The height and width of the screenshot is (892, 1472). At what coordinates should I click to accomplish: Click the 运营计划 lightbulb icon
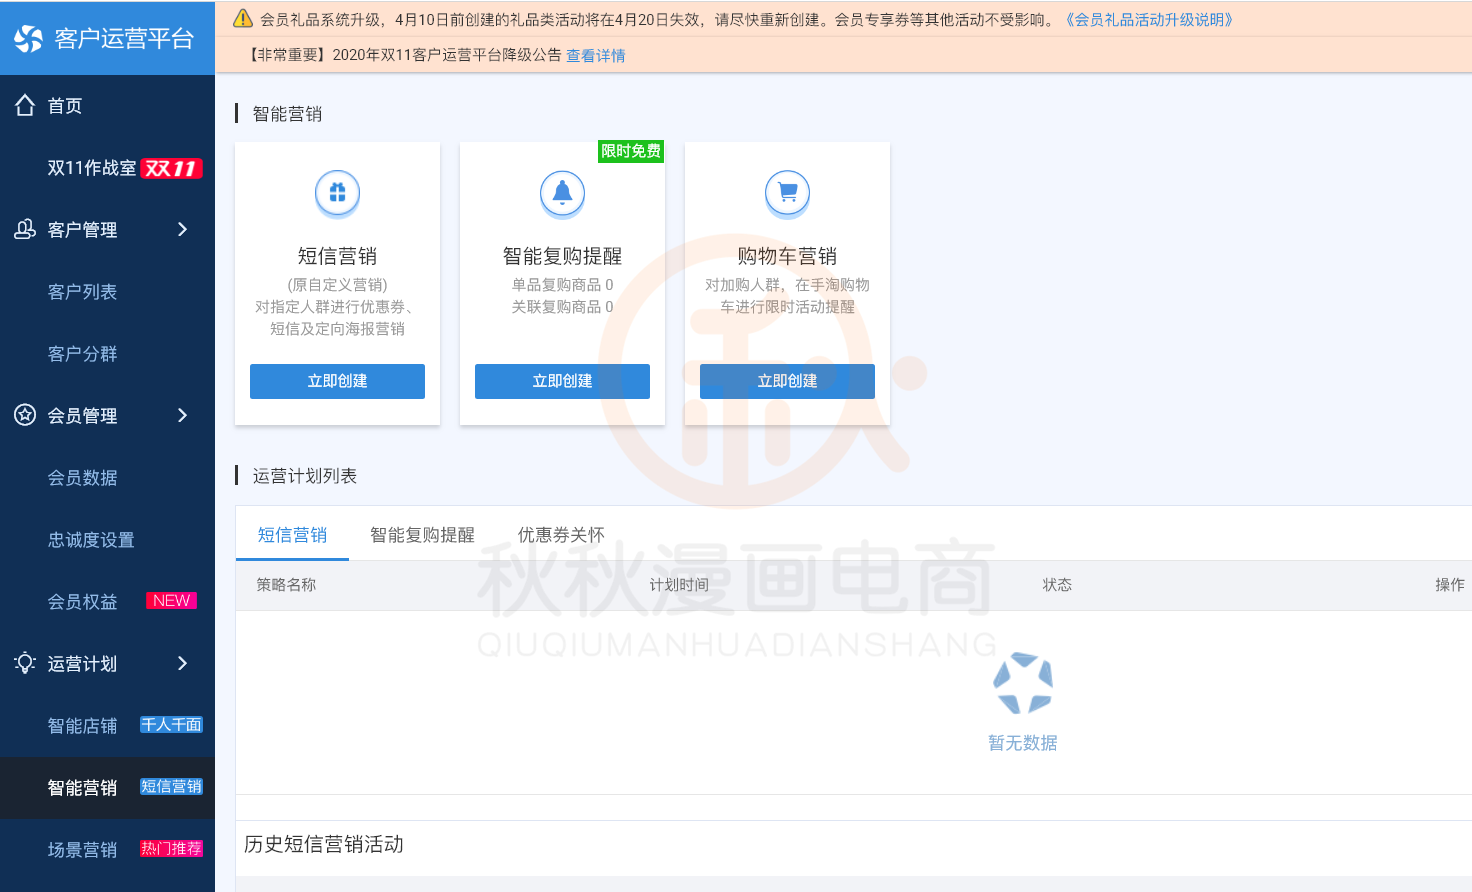tap(25, 663)
